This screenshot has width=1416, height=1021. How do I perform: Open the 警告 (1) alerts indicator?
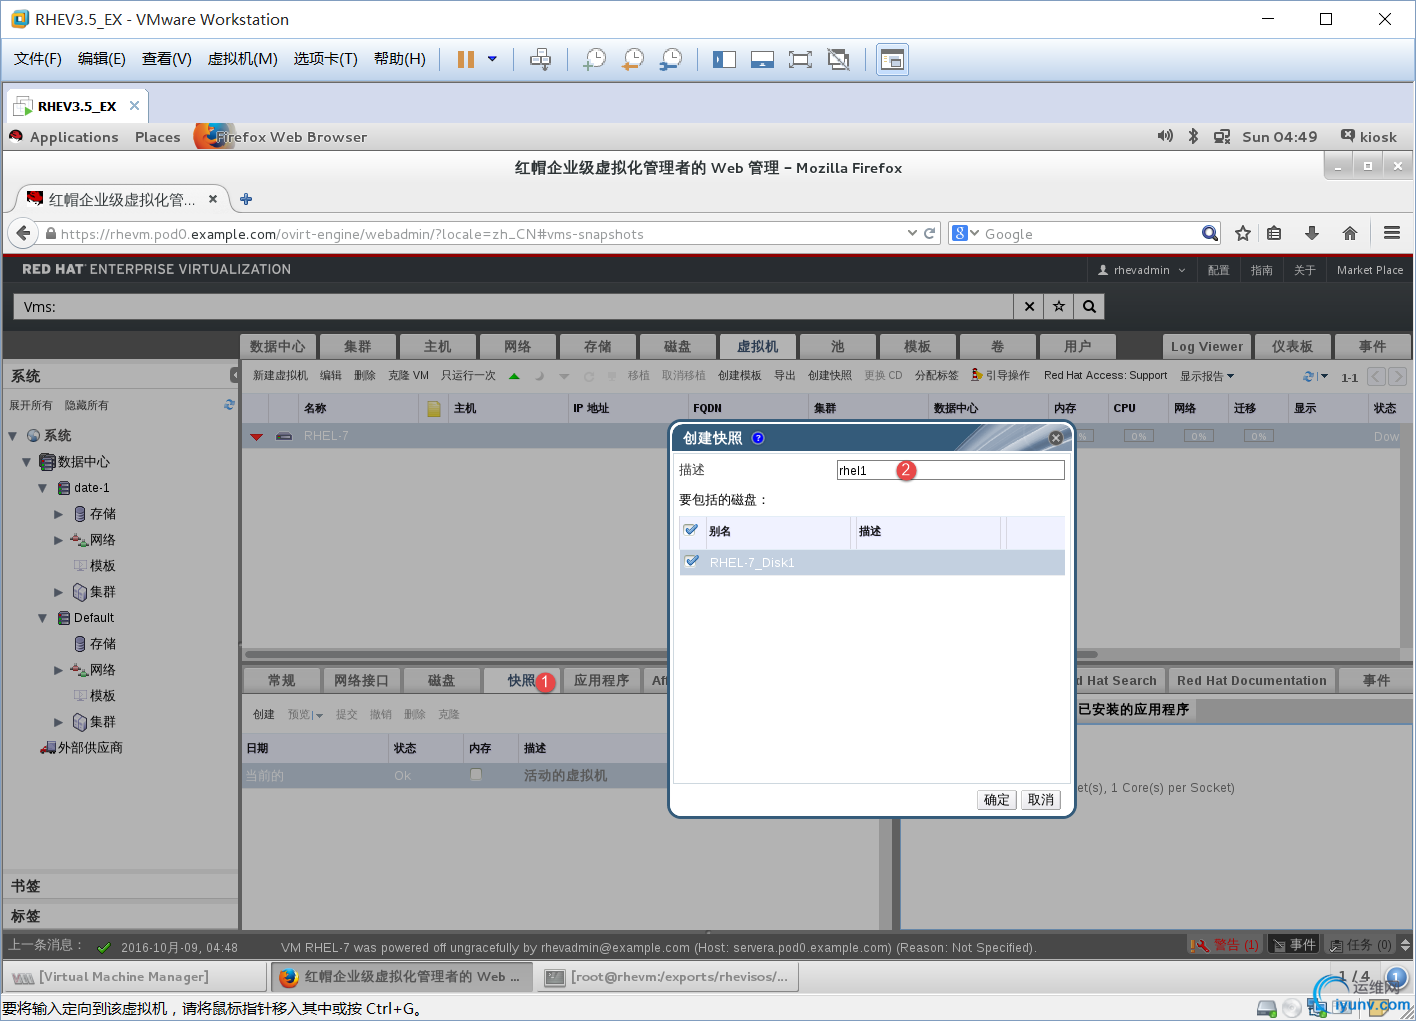pyautogui.click(x=1225, y=945)
